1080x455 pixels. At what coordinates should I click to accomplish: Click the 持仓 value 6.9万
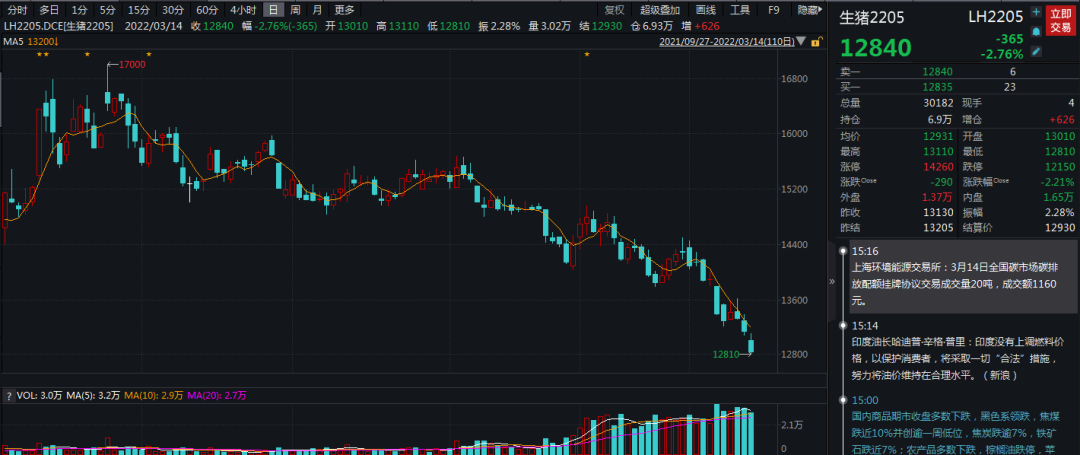pyautogui.click(x=939, y=119)
